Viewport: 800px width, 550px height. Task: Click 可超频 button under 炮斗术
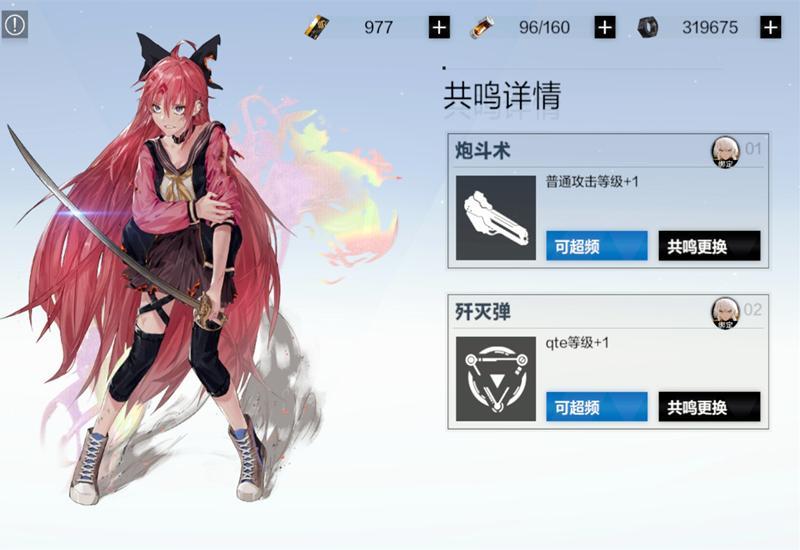pos(597,246)
